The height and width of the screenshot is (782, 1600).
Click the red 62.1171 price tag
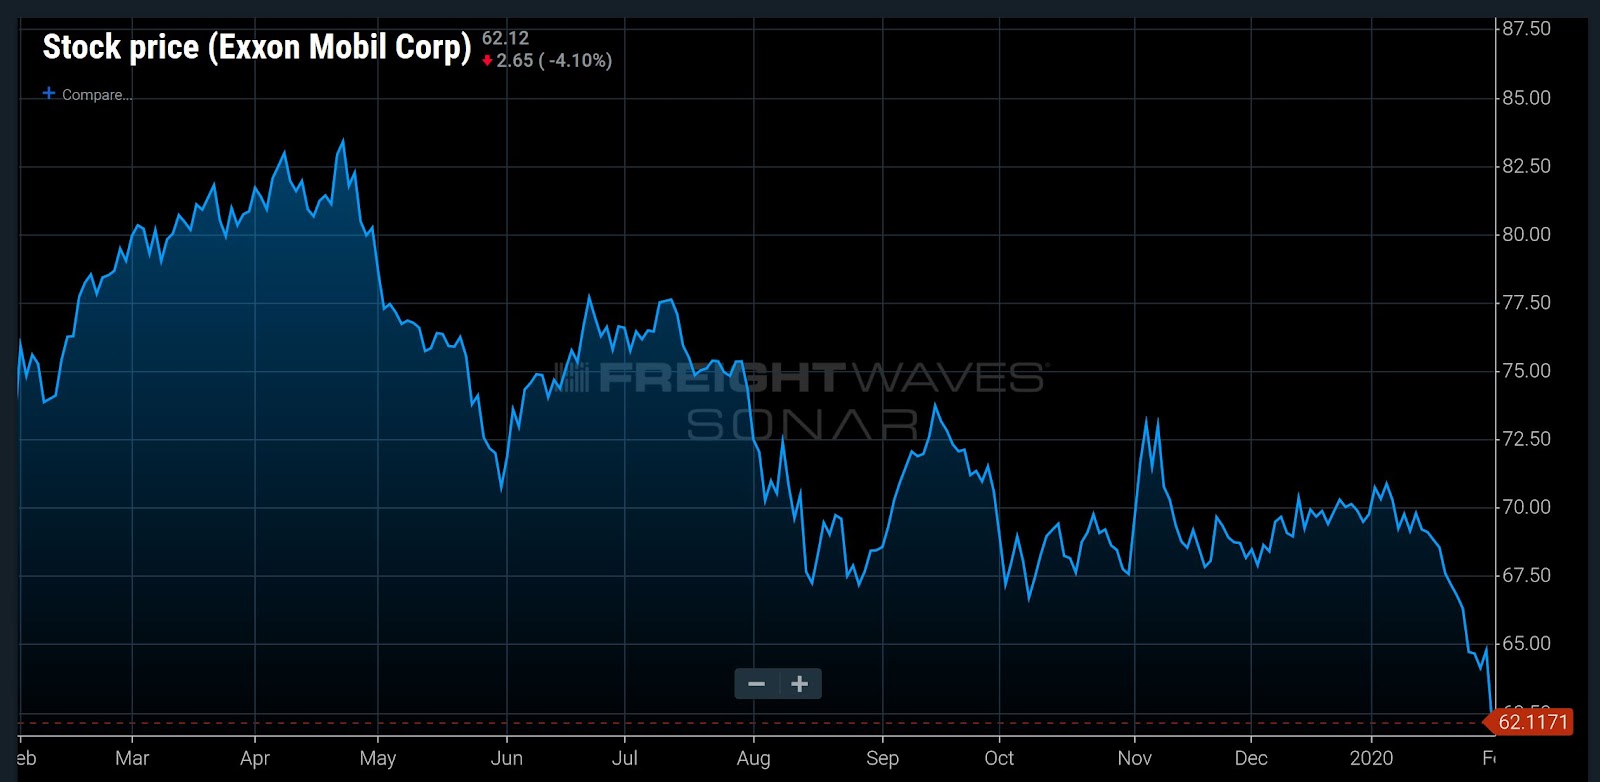click(x=1529, y=722)
